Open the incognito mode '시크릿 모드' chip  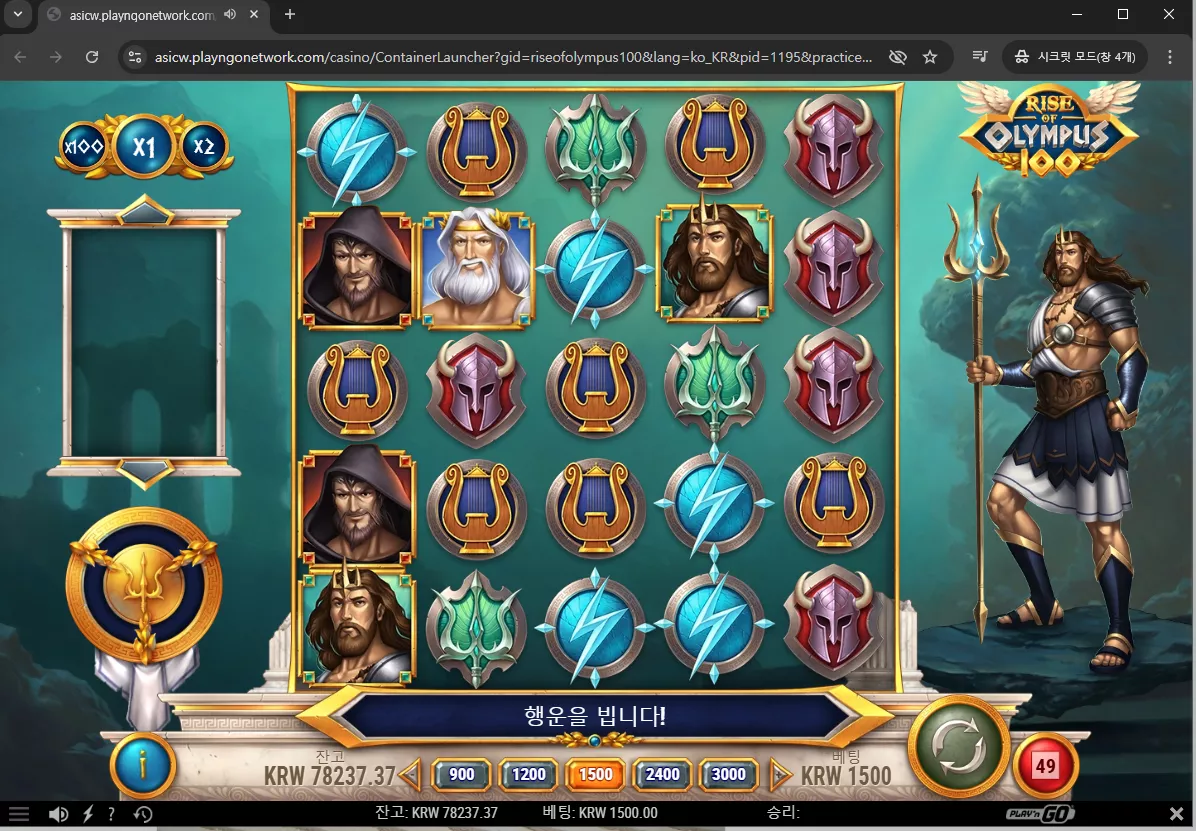pos(1074,56)
